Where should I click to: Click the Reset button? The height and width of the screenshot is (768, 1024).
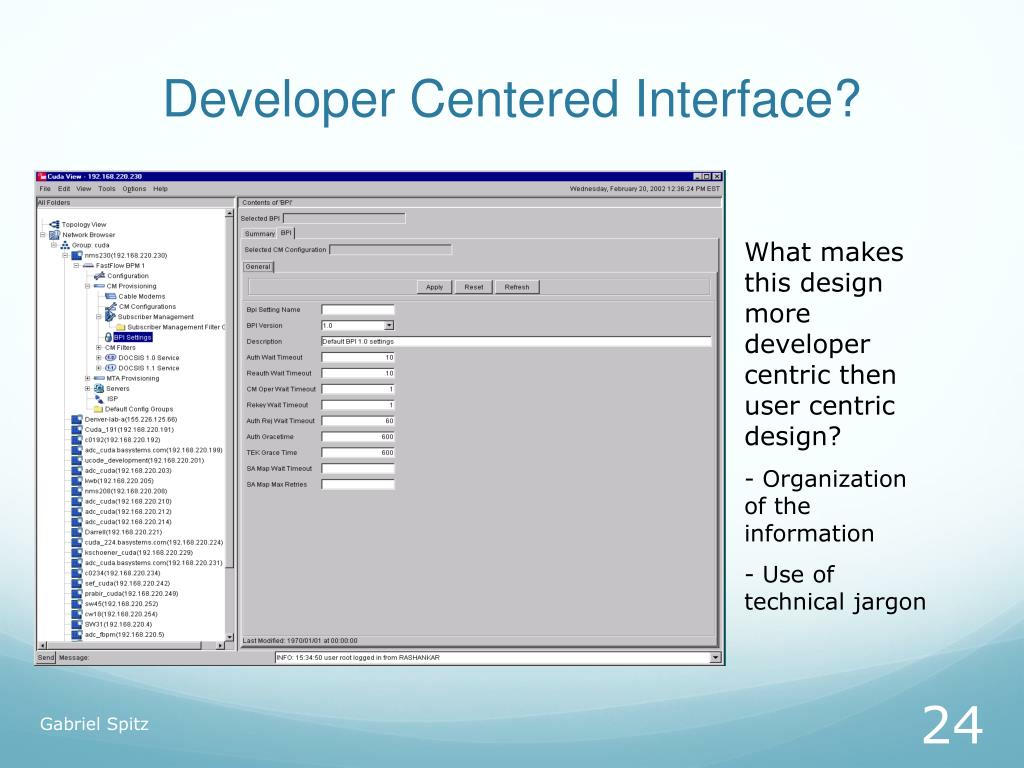[473, 287]
